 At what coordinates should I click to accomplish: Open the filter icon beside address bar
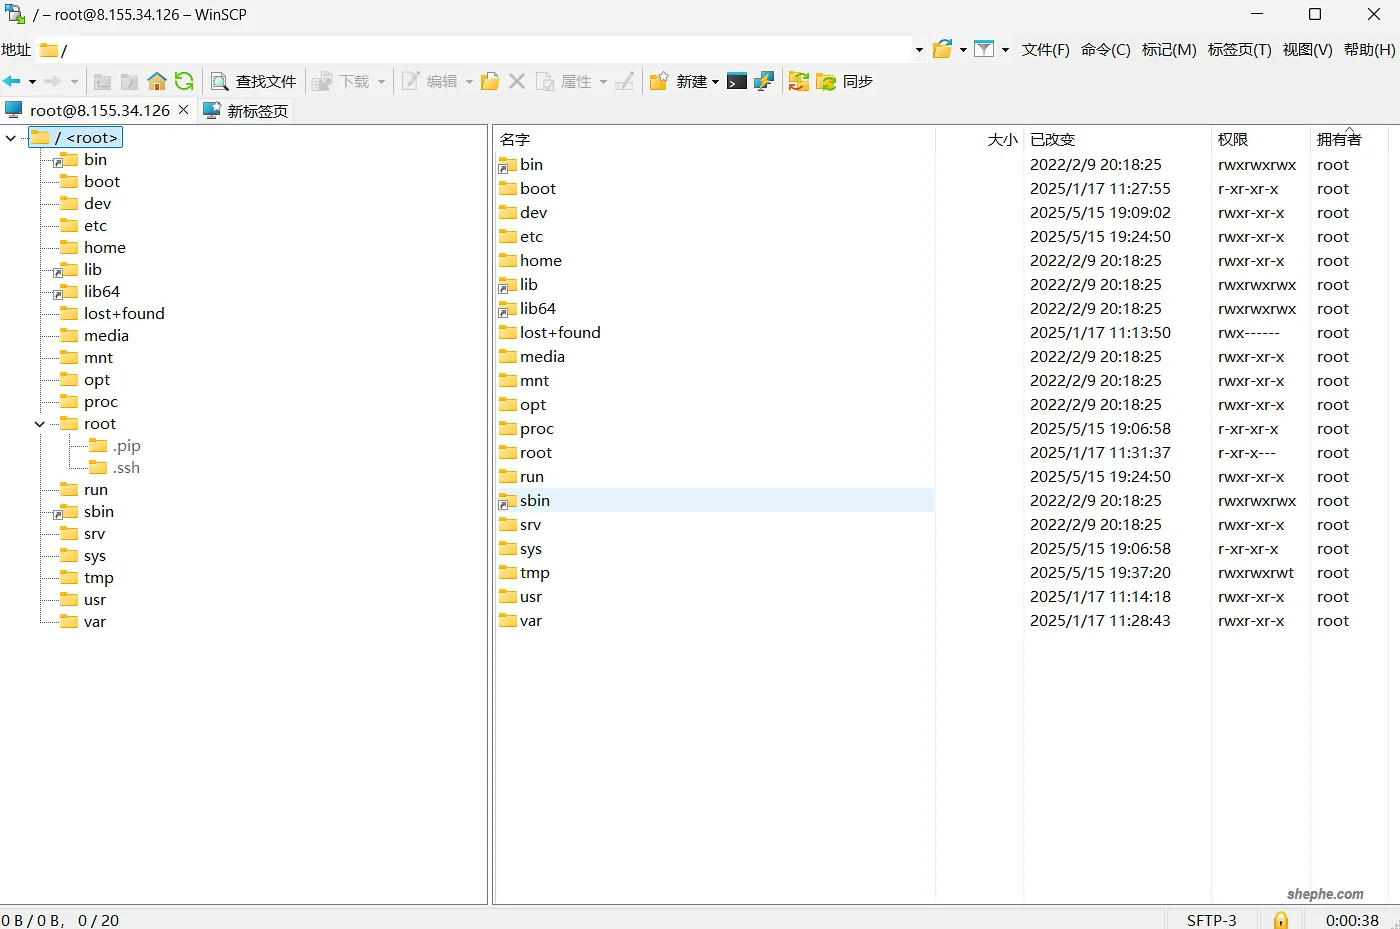pos(985,49)
